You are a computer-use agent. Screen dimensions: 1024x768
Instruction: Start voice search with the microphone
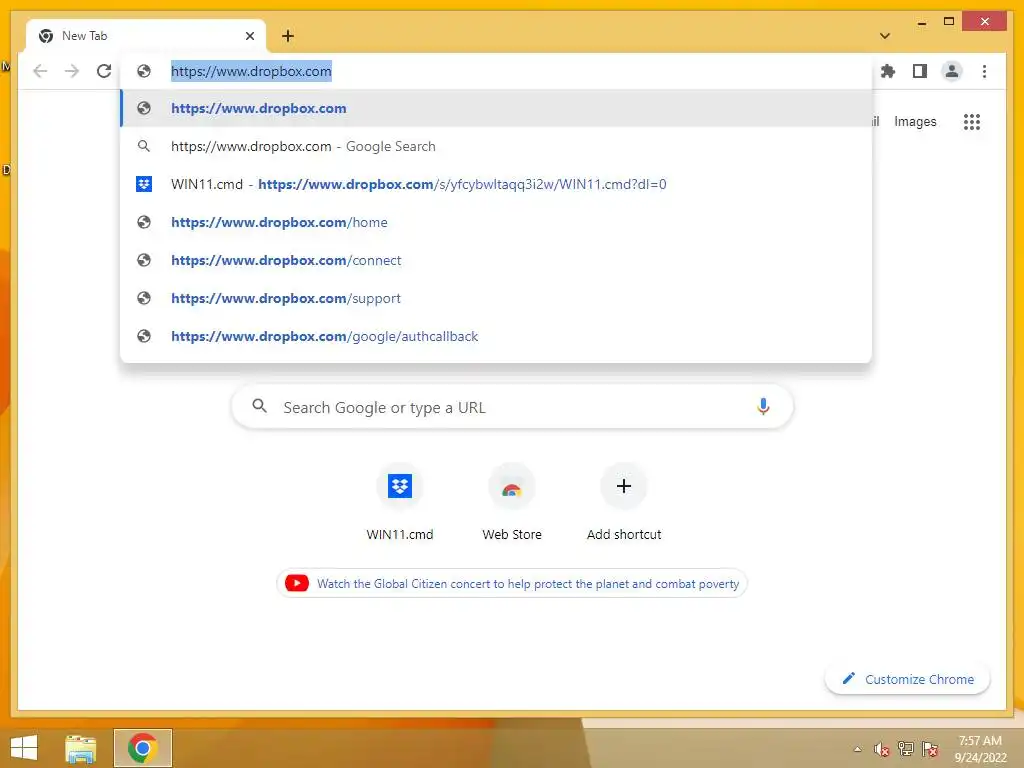763,407
